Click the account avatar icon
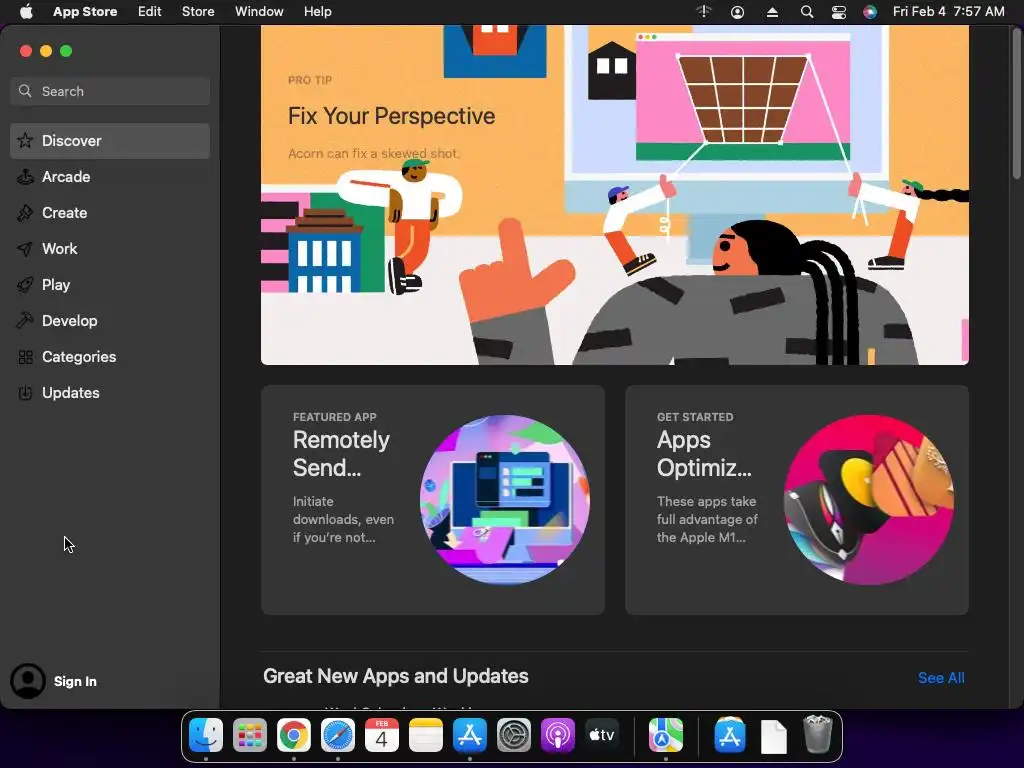Viewport: 1024px width, 768px height. [x=27, y=681]
